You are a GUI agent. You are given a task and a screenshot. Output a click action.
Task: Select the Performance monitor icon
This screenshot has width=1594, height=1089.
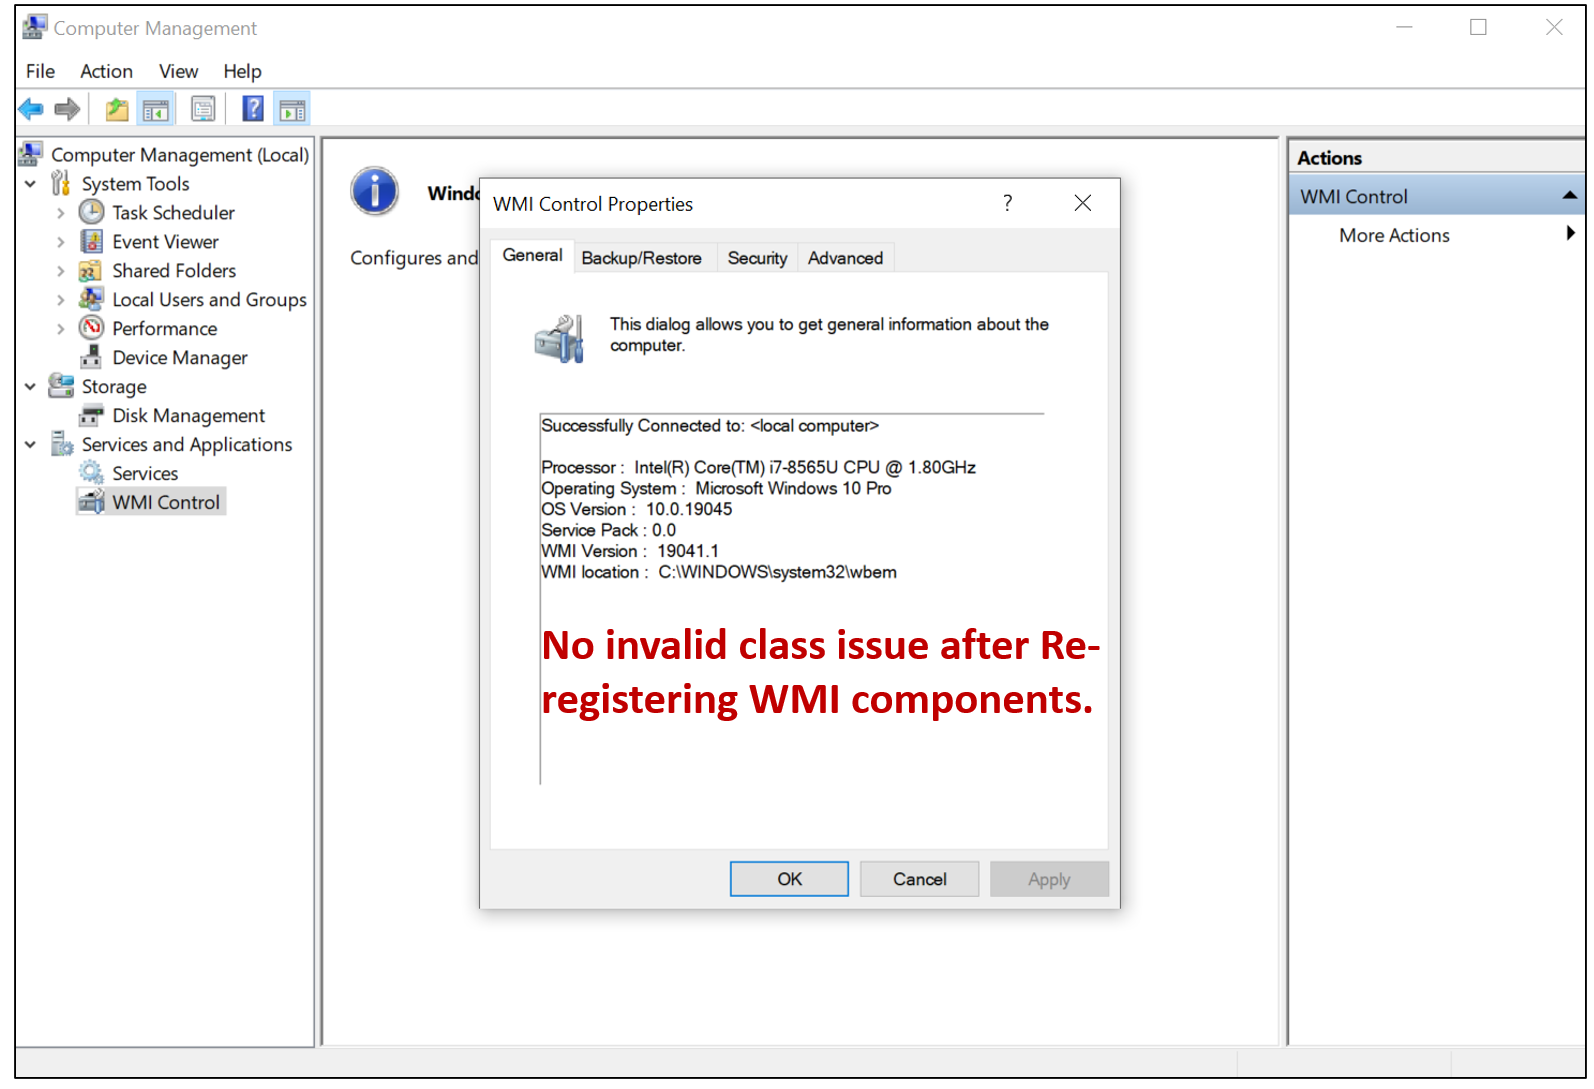[91, 328]
